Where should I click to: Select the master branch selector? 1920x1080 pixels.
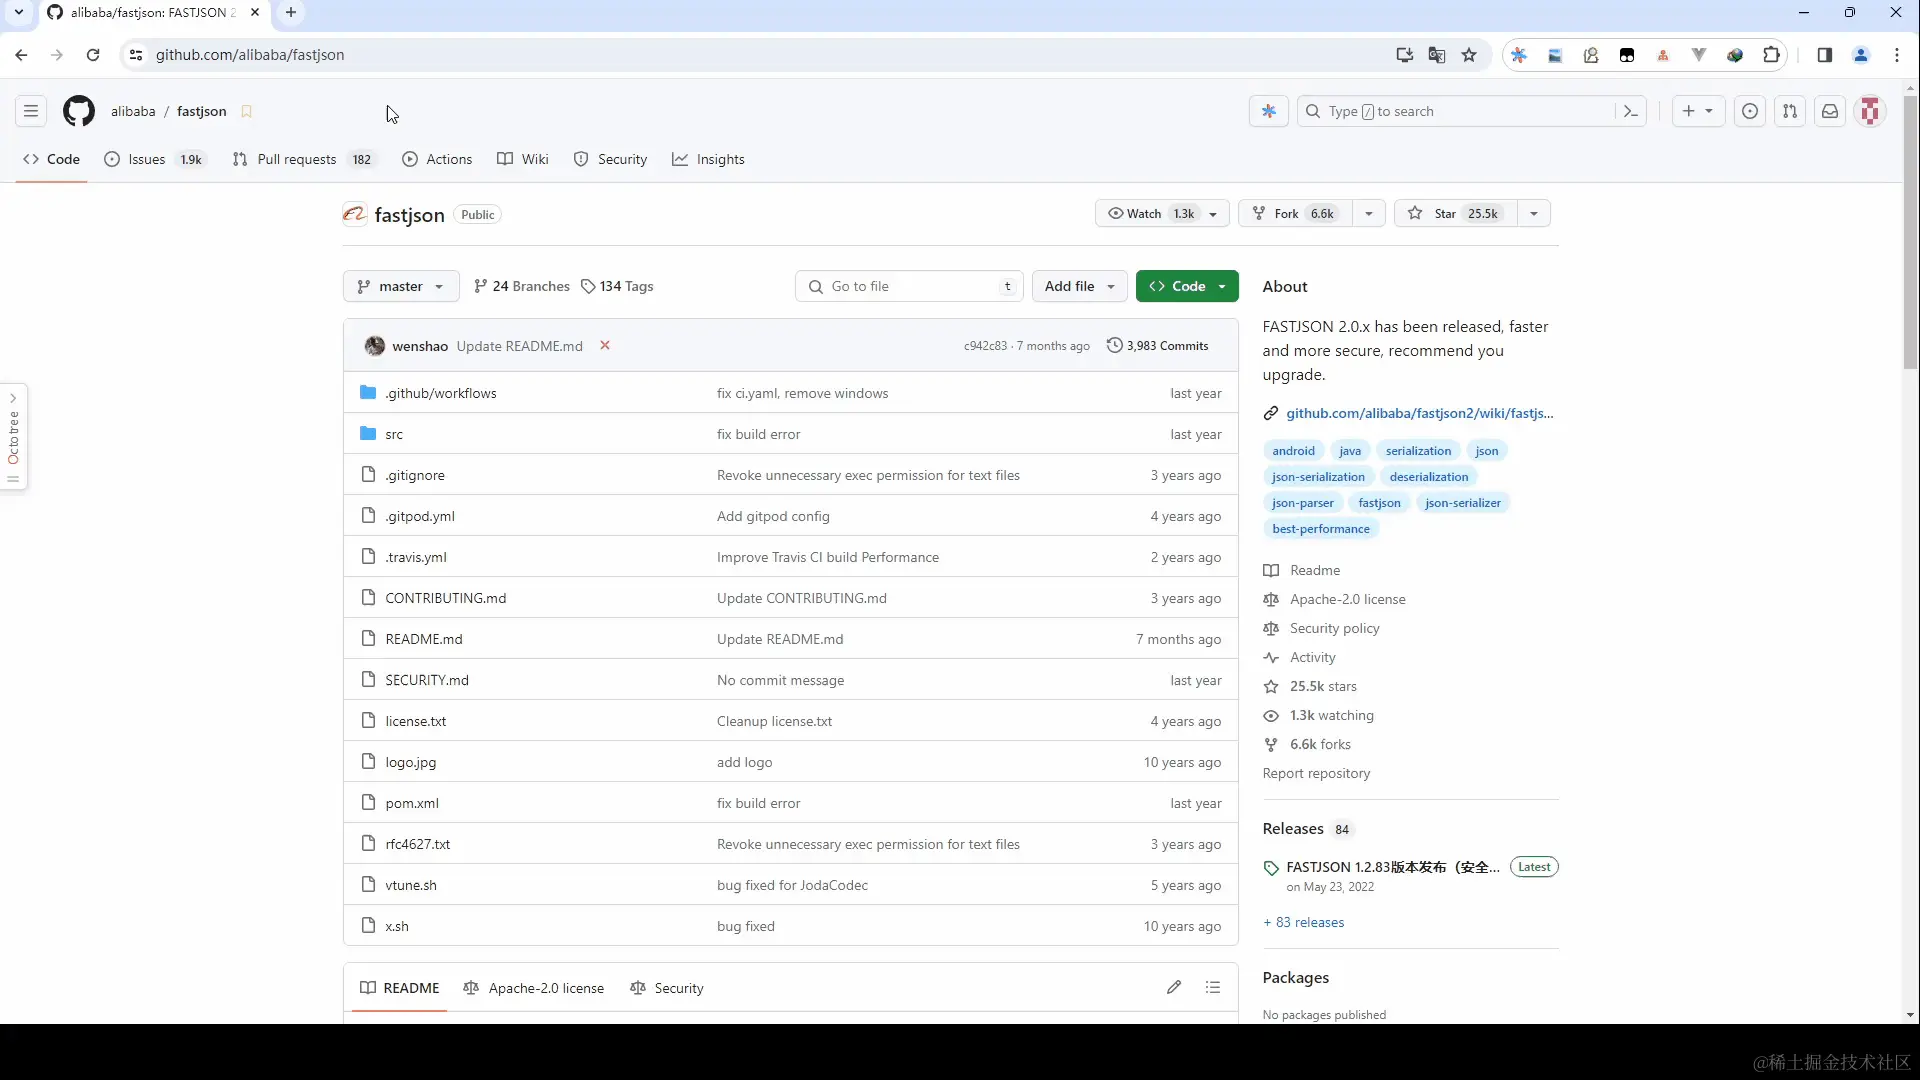coord(400,286)
